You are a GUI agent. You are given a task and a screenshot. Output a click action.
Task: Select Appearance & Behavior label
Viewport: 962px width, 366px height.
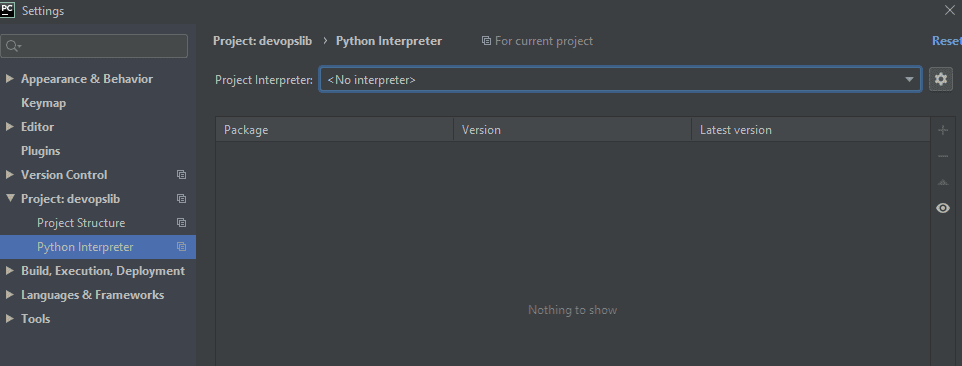87,79
